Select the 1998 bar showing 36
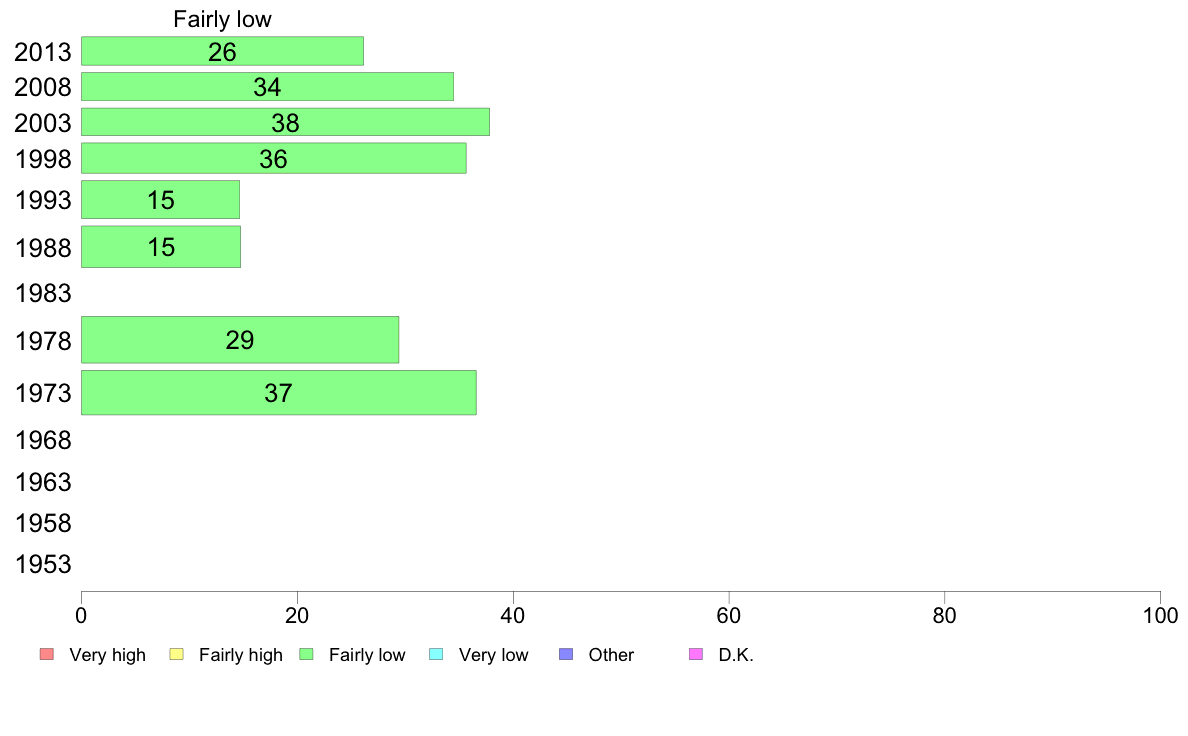 [274, 158]
